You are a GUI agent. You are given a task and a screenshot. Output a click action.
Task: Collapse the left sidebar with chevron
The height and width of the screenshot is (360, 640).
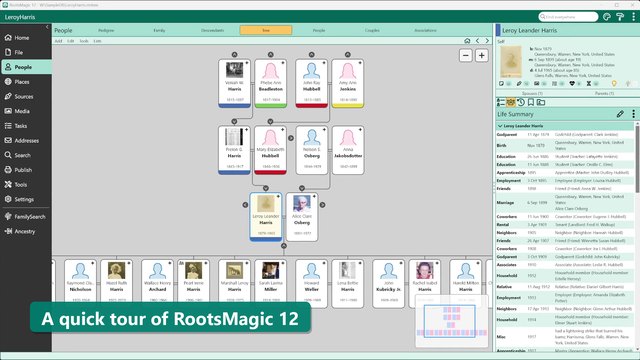point(47,27)
